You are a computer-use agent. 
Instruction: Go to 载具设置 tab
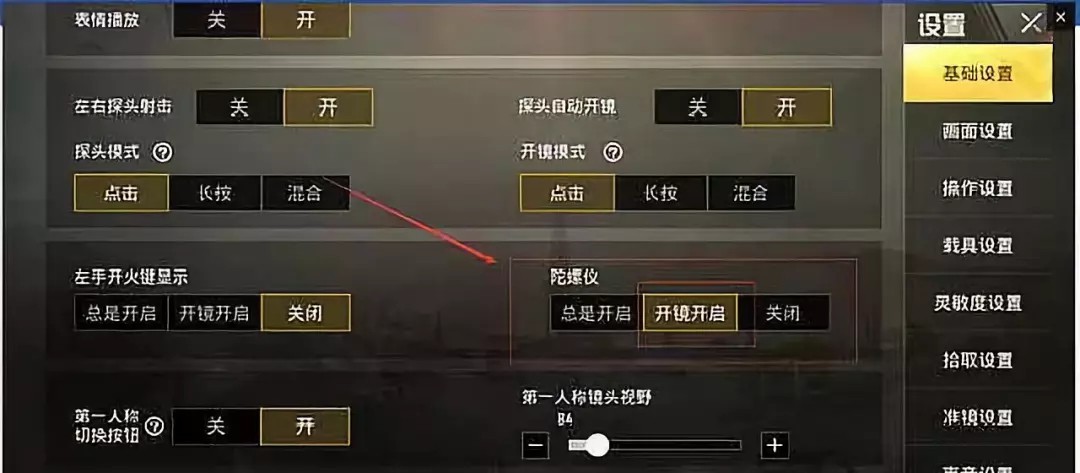point(977,245)
